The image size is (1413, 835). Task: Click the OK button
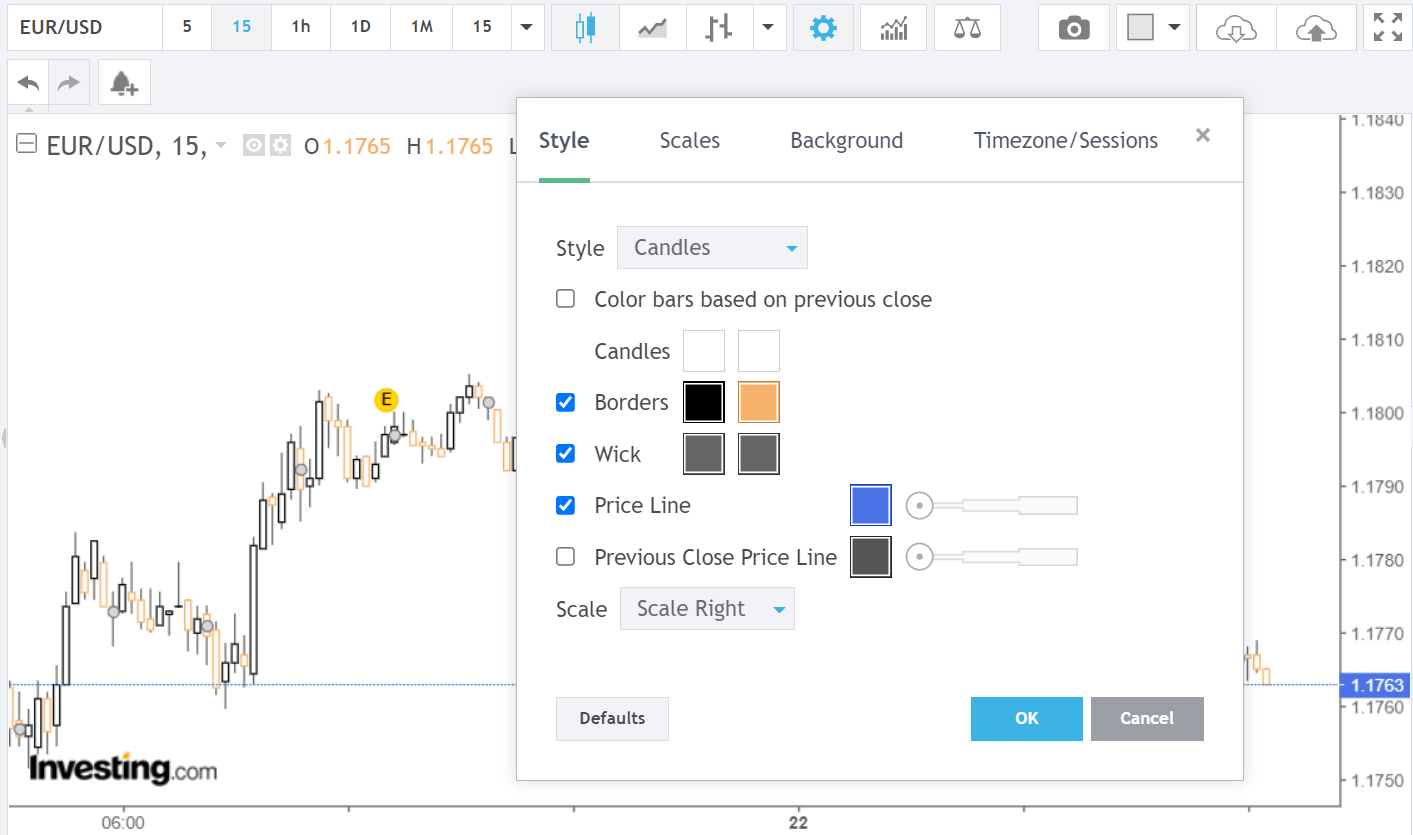point(1026,718)
